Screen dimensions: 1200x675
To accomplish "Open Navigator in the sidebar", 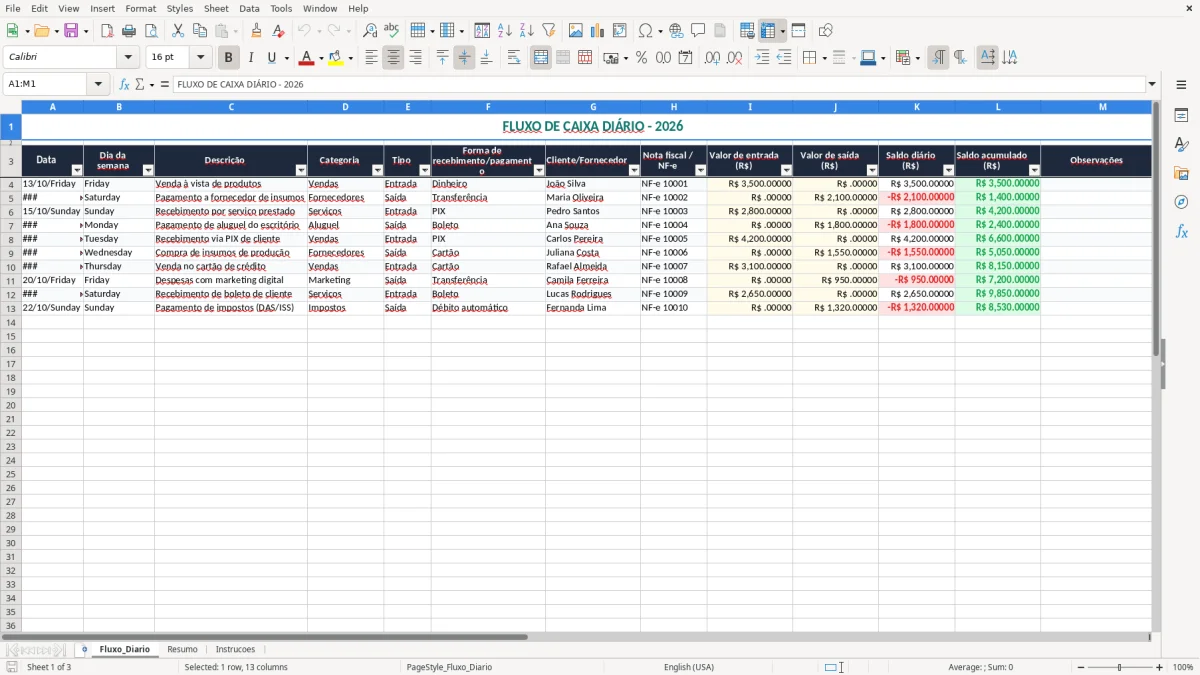I will 1181,202.
